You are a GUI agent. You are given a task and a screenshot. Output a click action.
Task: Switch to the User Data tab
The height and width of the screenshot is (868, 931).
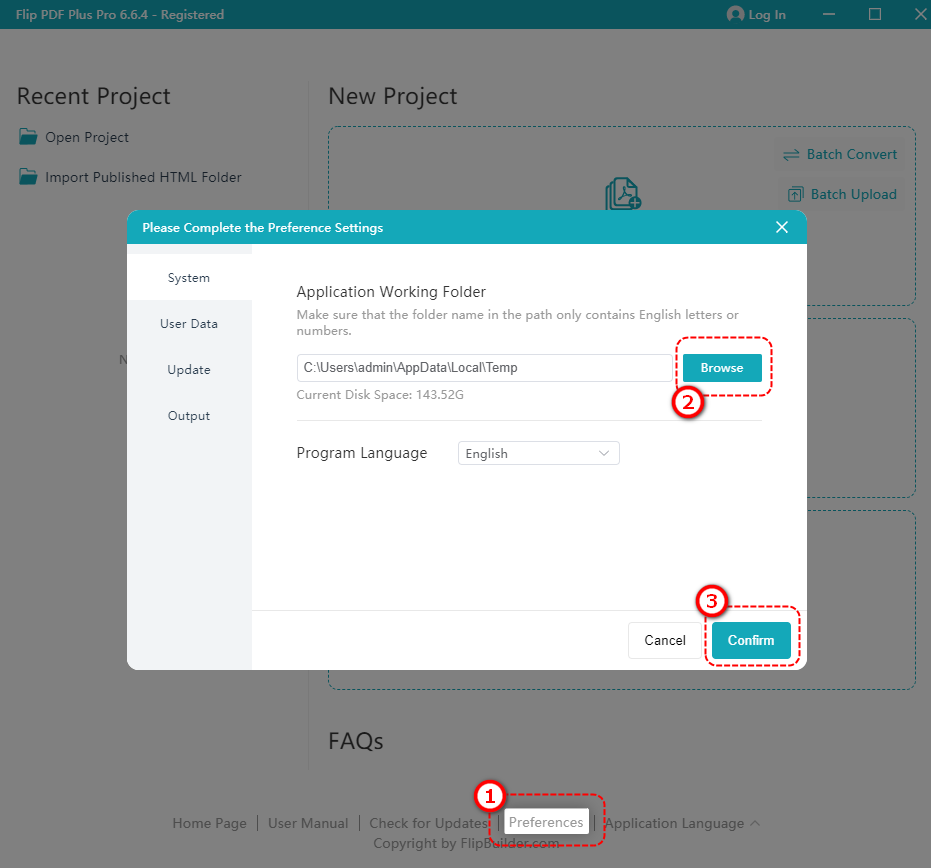189,324
